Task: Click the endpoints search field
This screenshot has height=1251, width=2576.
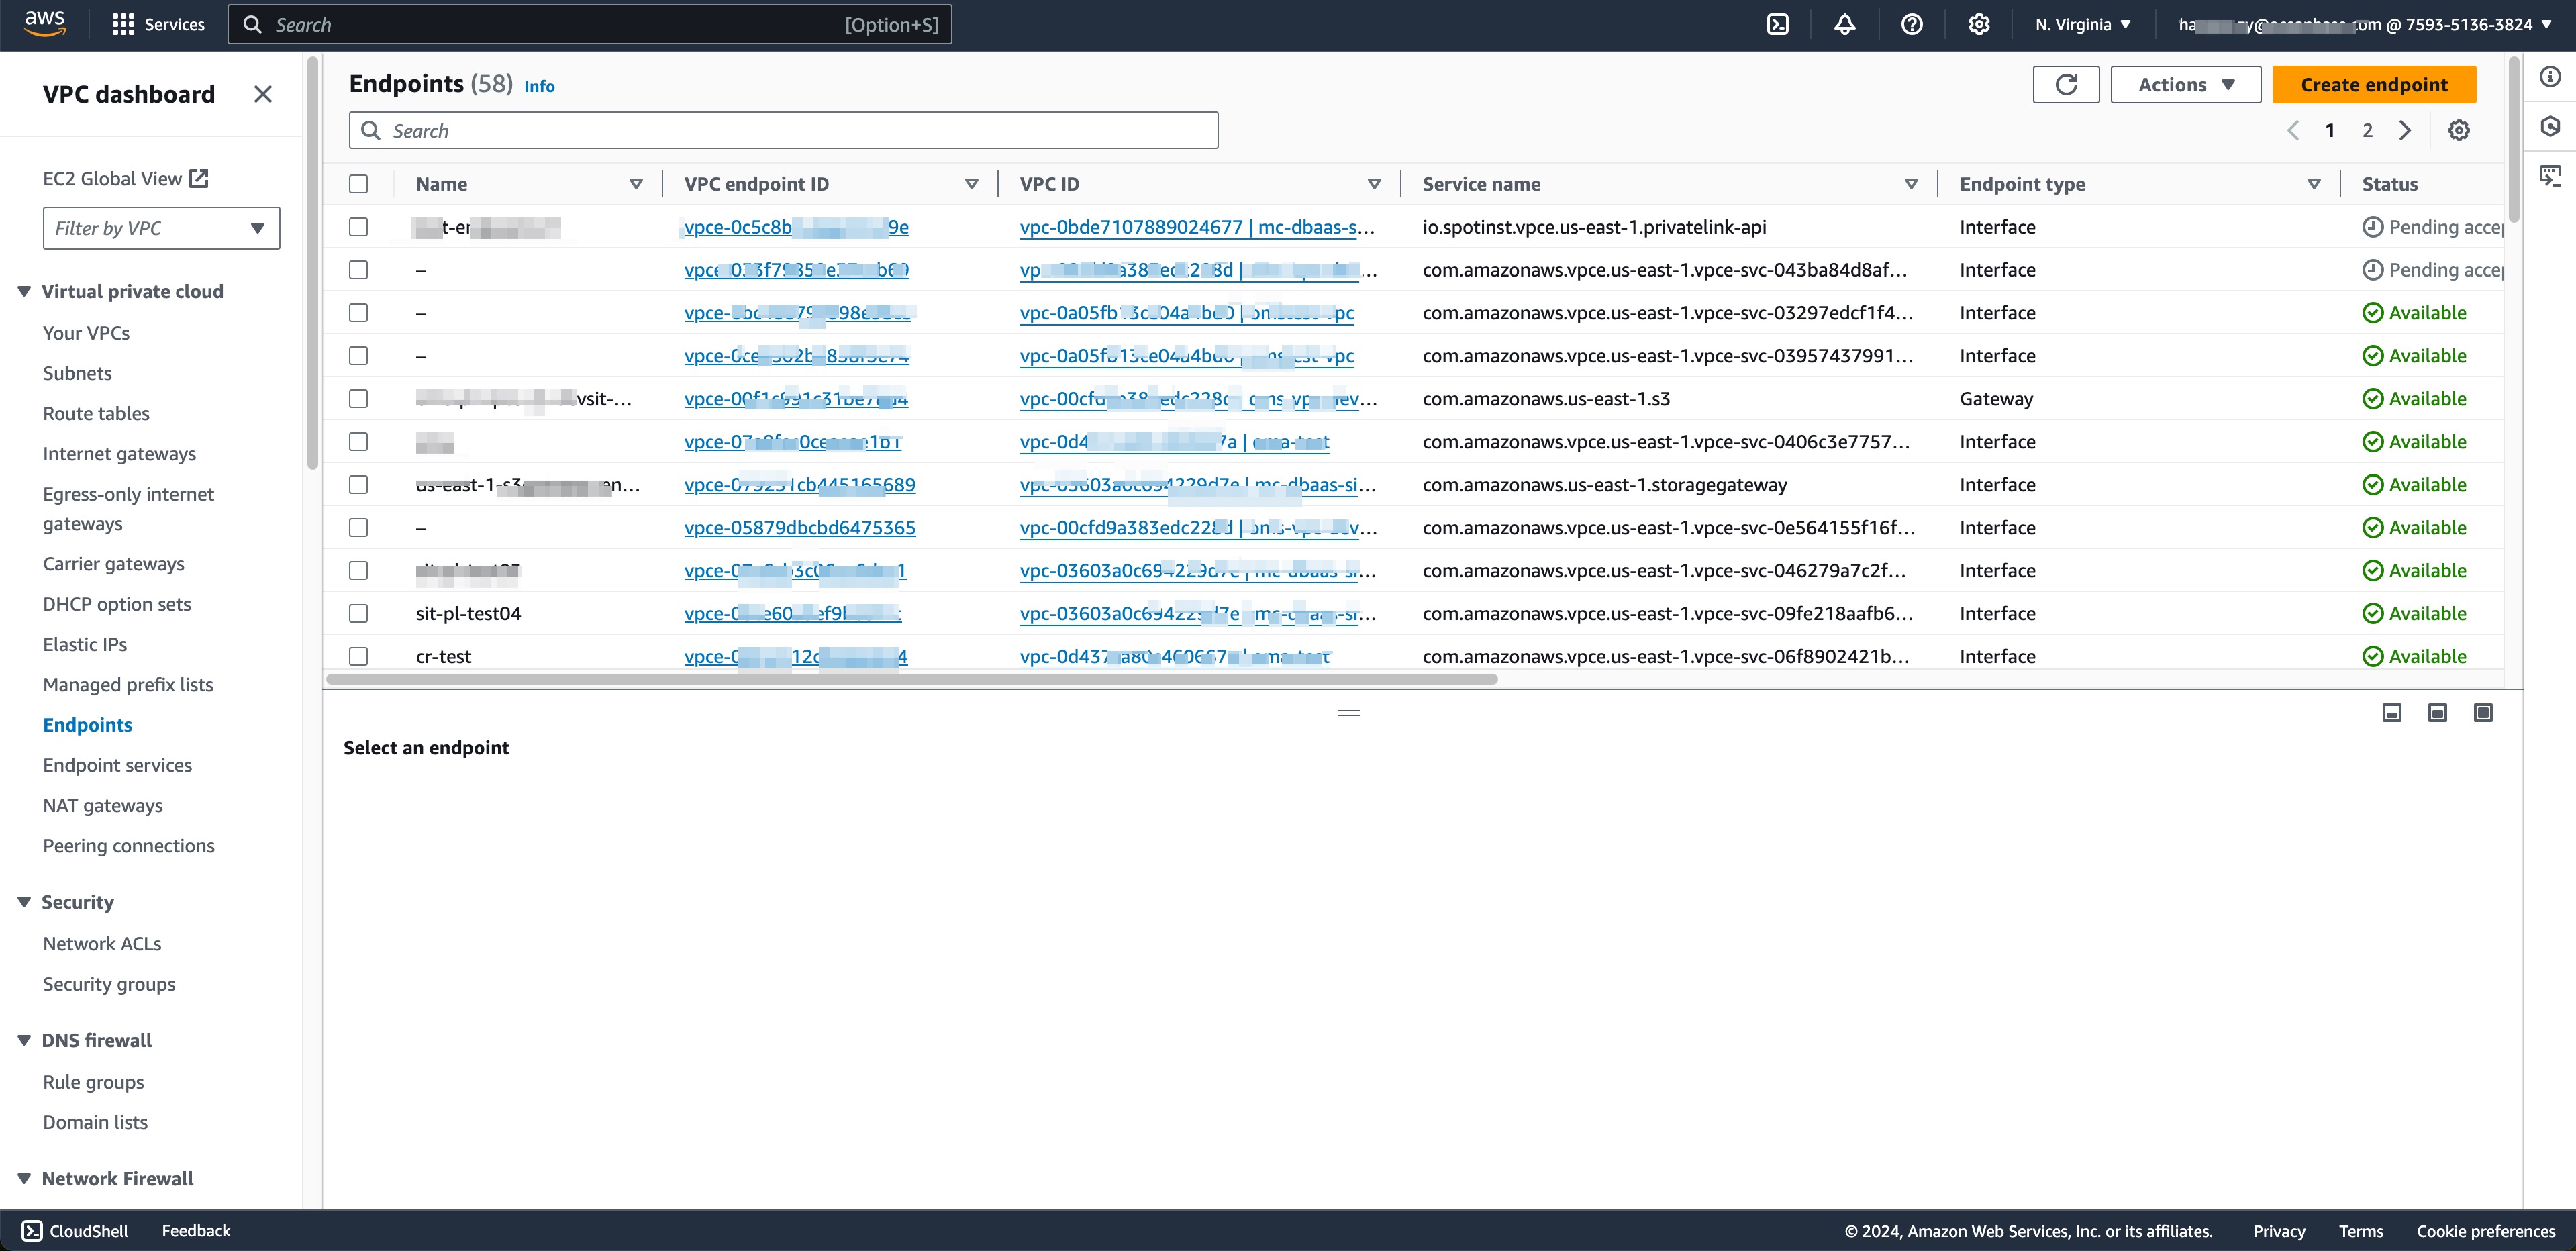Action: (783, 131)
